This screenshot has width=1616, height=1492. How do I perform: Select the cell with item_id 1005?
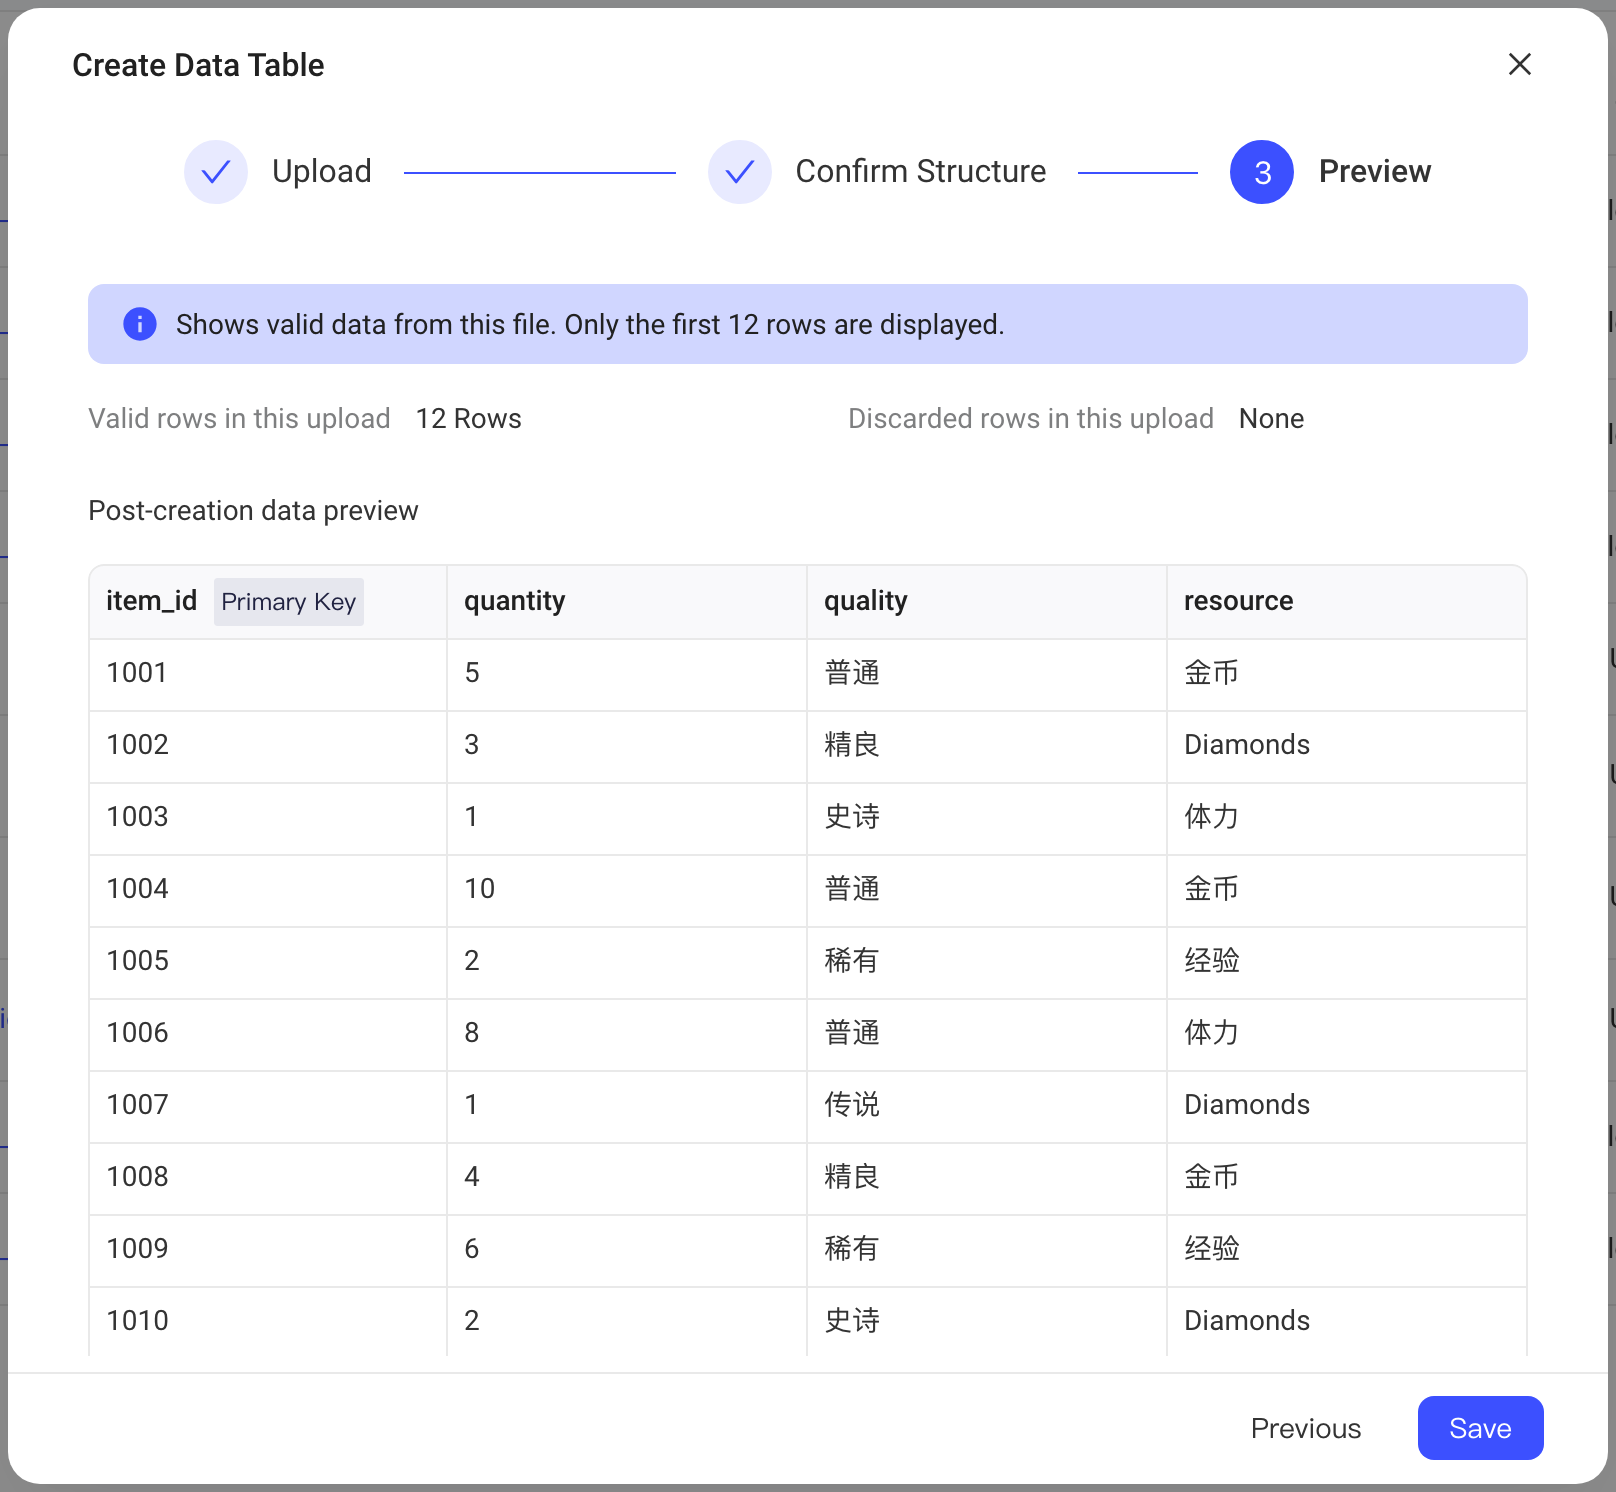pyautogui.click(x=268, y=963)
